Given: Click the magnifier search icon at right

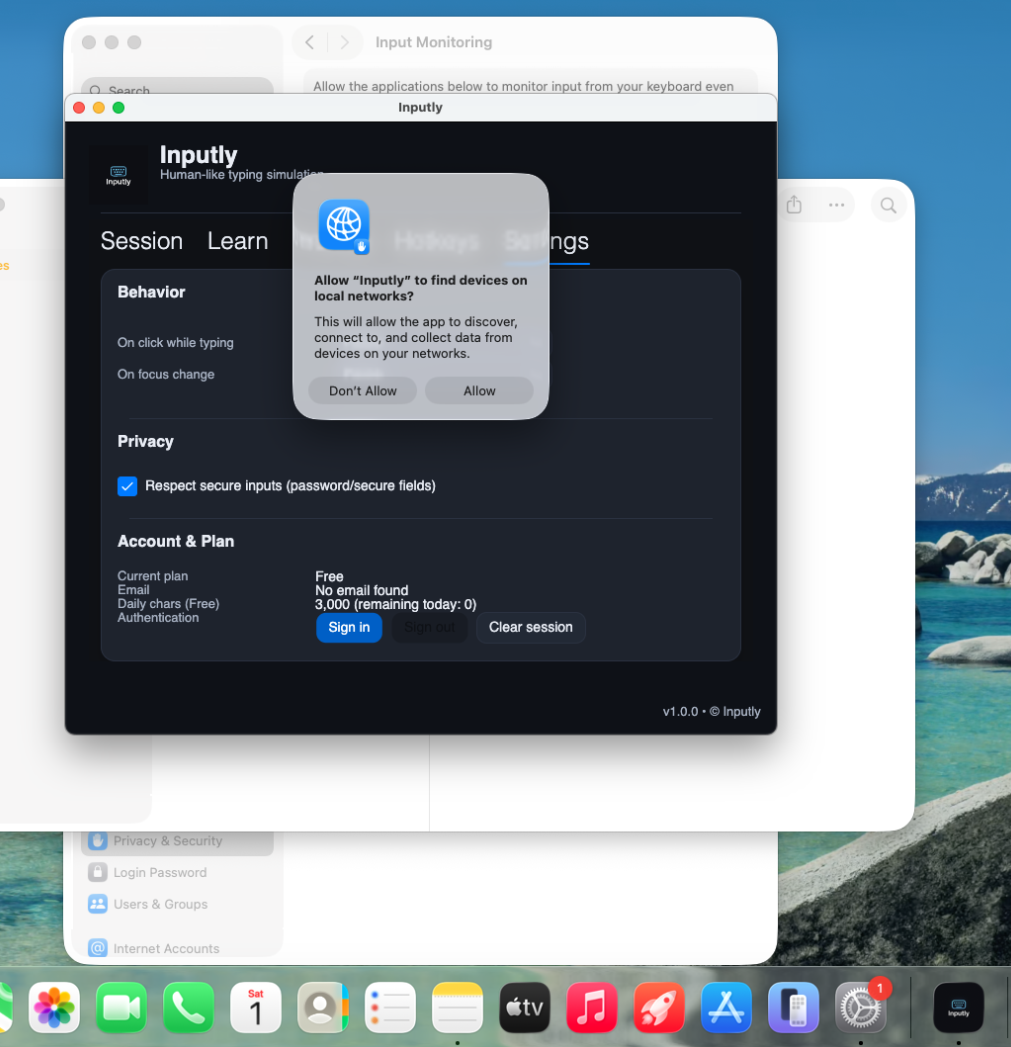Looking at the screenshot, I should [x=888, y=205].
